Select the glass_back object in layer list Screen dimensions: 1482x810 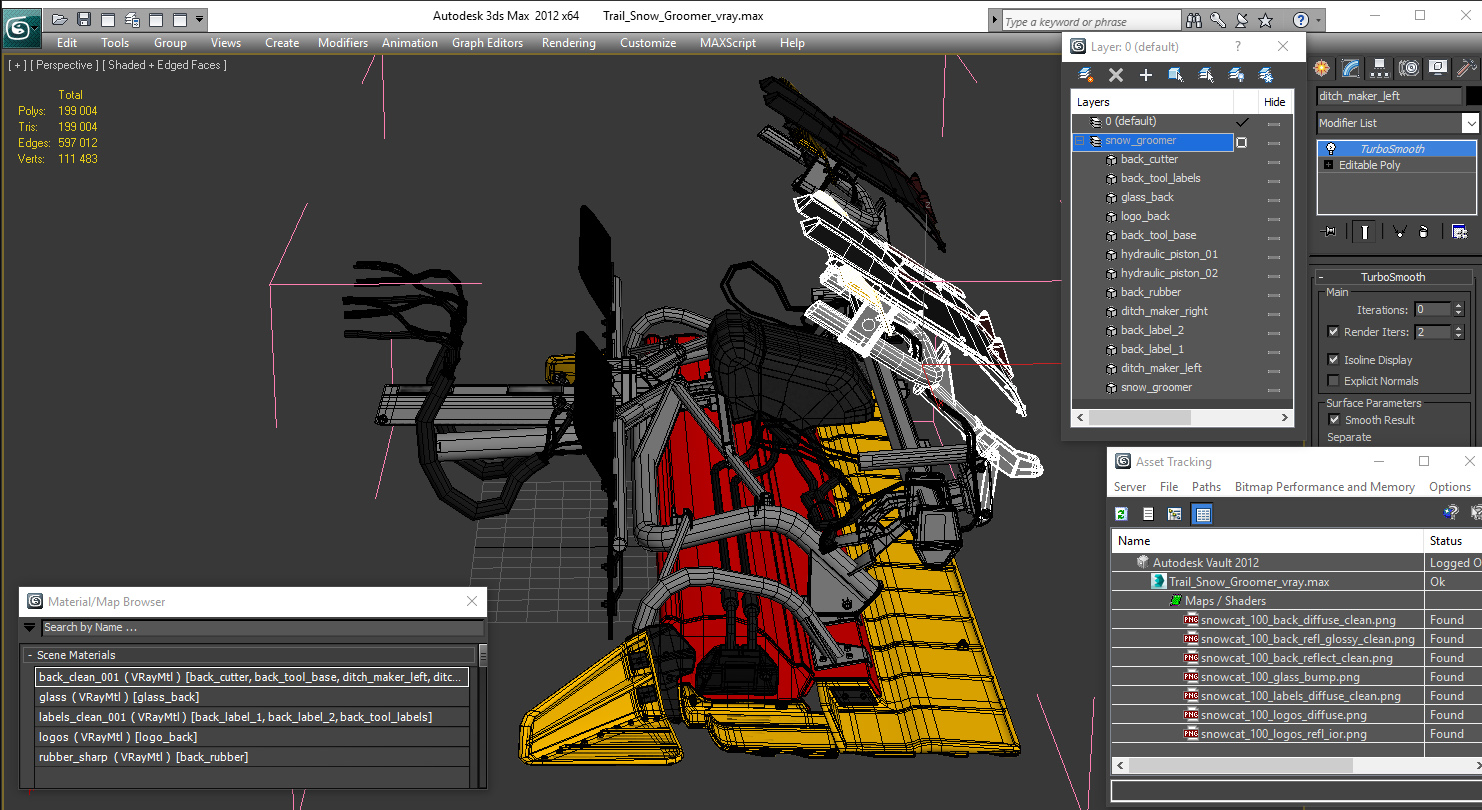pos(1147,197)
